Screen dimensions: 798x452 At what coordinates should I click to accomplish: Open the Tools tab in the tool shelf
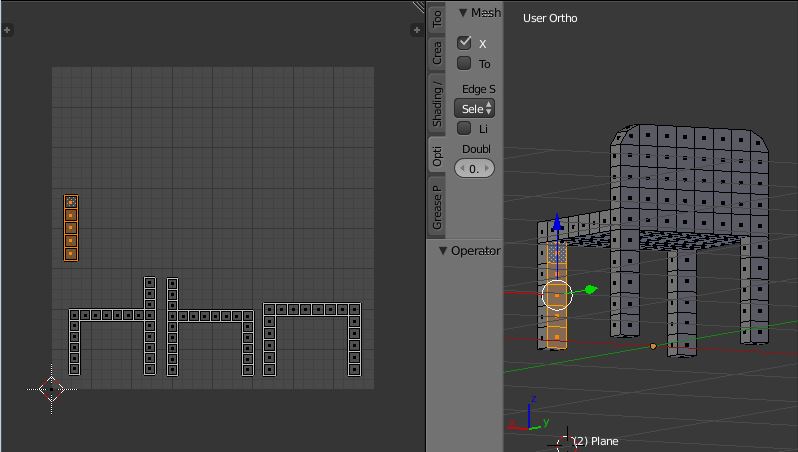[437, 18]
